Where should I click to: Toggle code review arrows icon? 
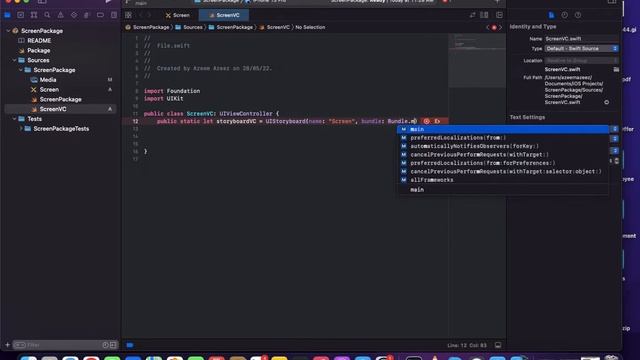(x=472, y=15)
